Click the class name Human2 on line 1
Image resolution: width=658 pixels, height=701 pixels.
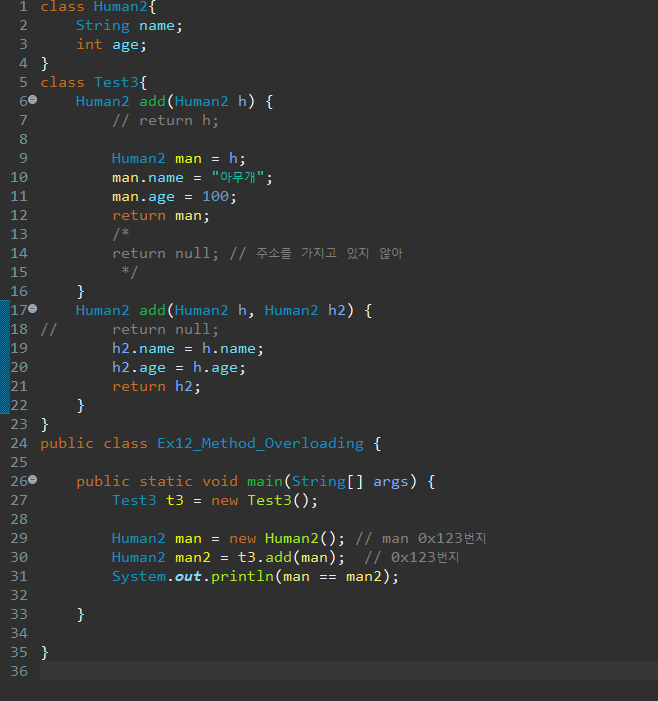[x=121, y=7]
